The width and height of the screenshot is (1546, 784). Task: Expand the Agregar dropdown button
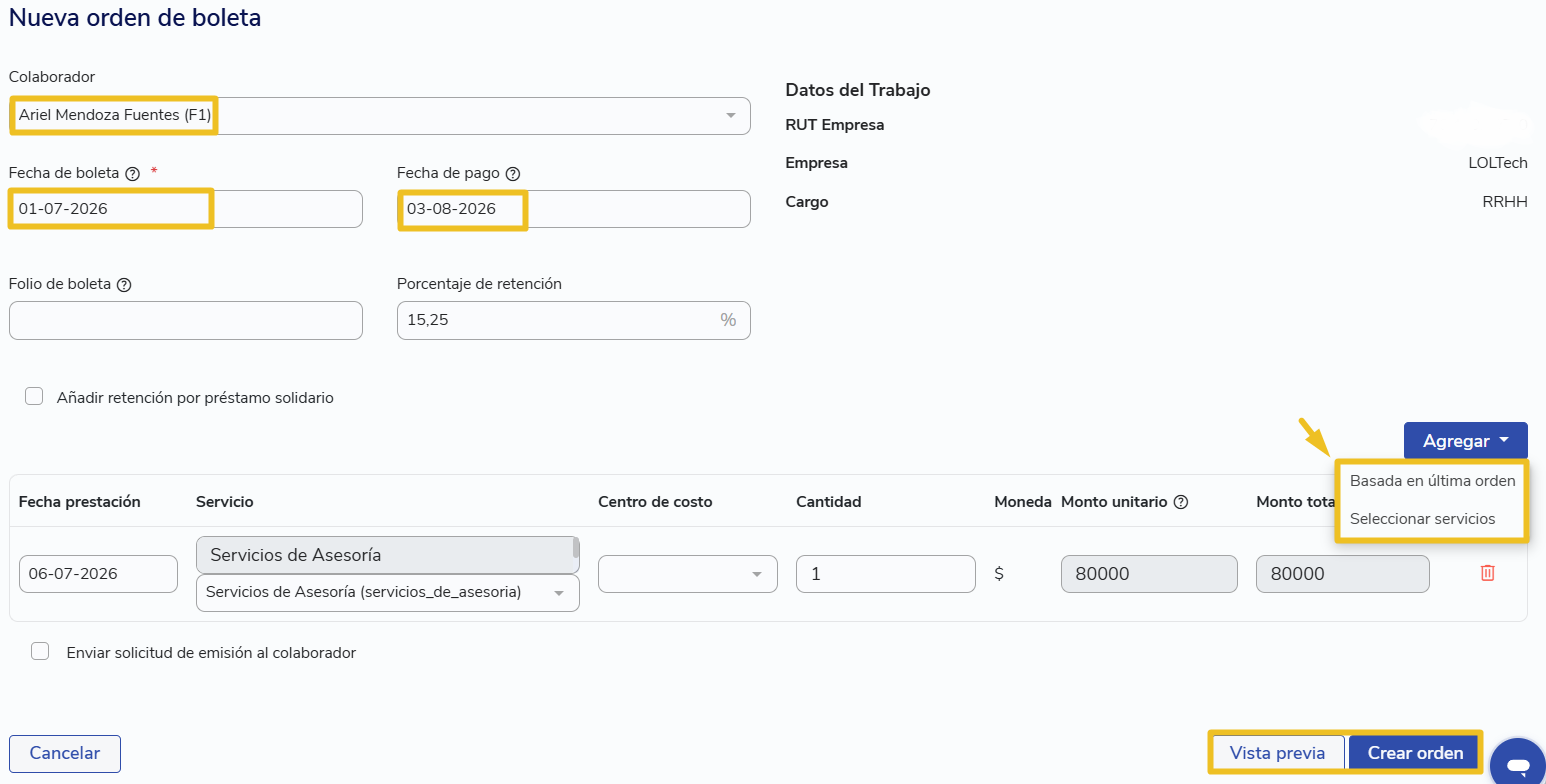pos(1465,441)
